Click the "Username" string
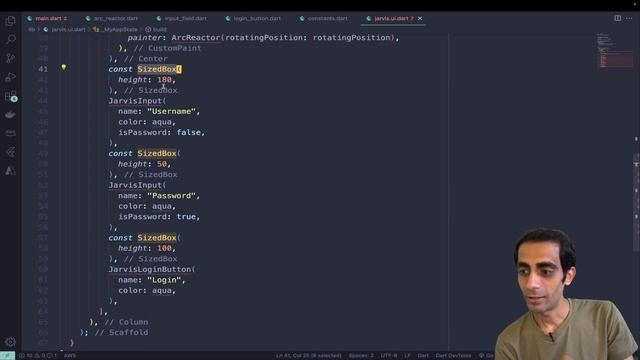This screenshot has width=640, height=360. click(171, 111)
